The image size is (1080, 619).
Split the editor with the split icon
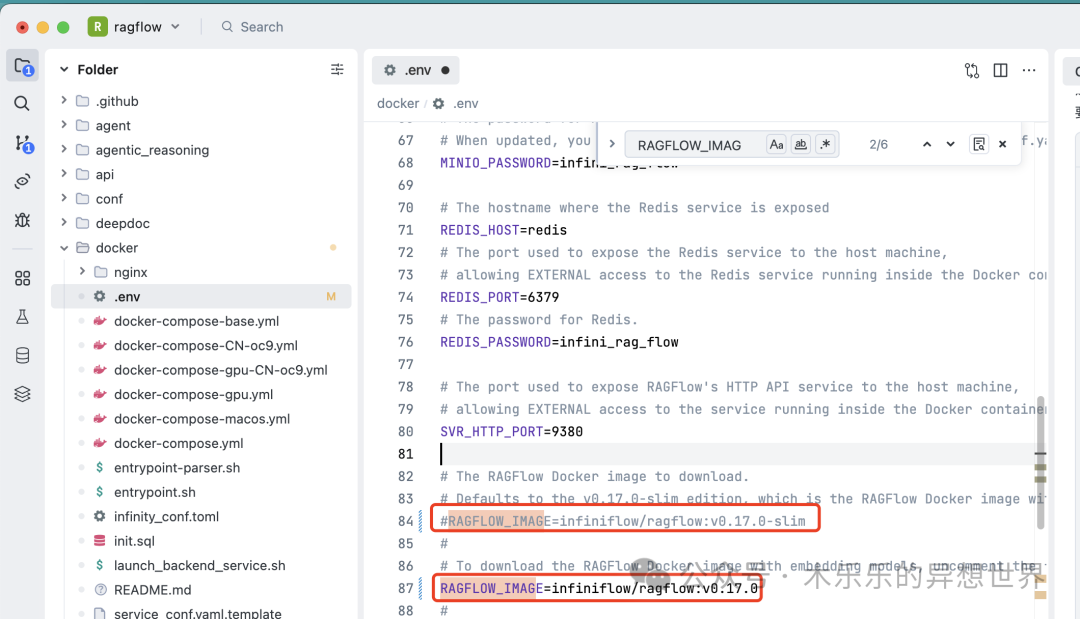(x=1000, y=70)
